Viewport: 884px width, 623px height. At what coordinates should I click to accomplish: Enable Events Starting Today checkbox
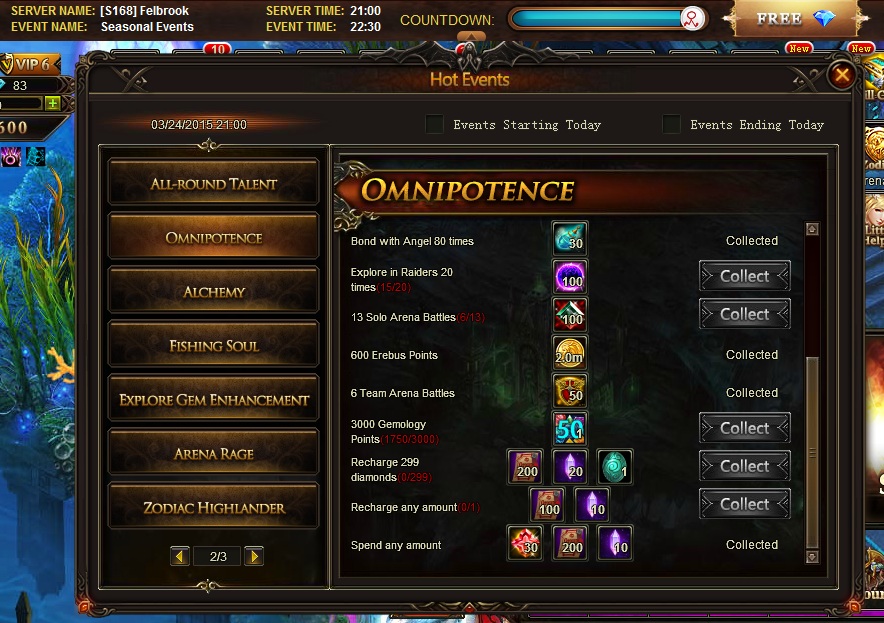click(x=434, y=125)
